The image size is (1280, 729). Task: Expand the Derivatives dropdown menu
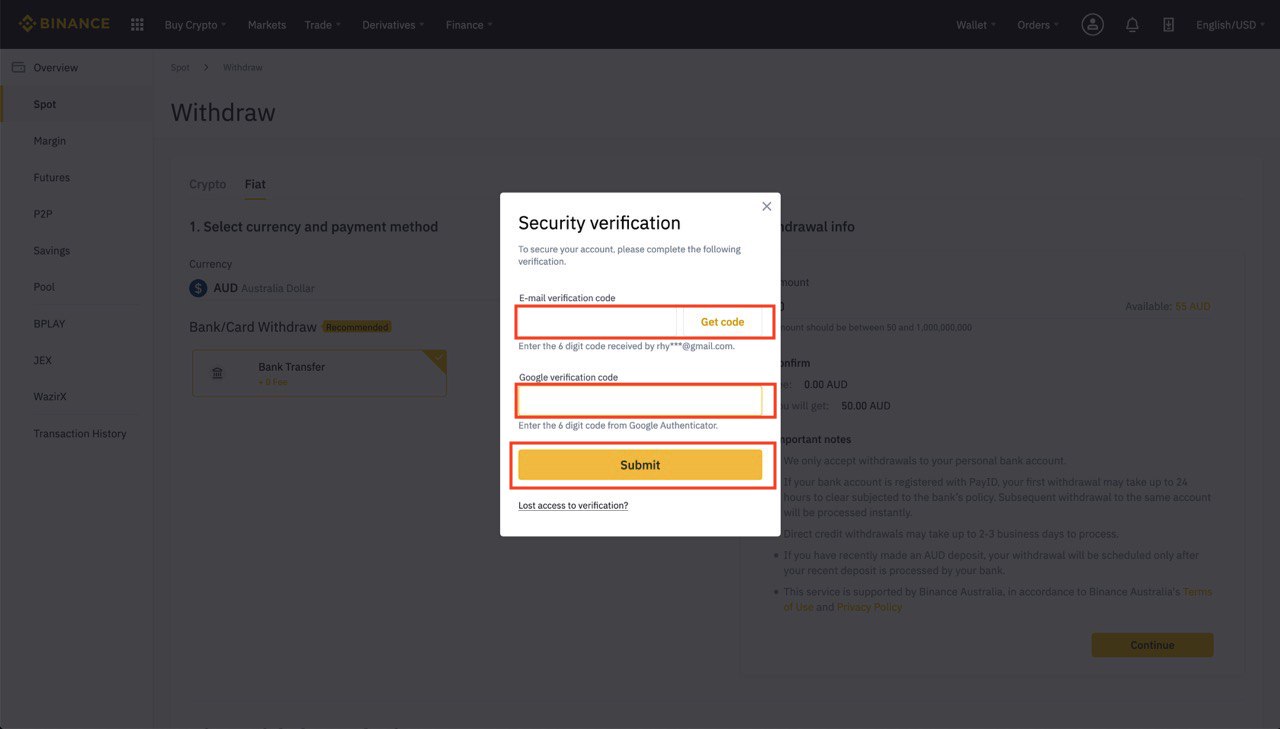392,25
